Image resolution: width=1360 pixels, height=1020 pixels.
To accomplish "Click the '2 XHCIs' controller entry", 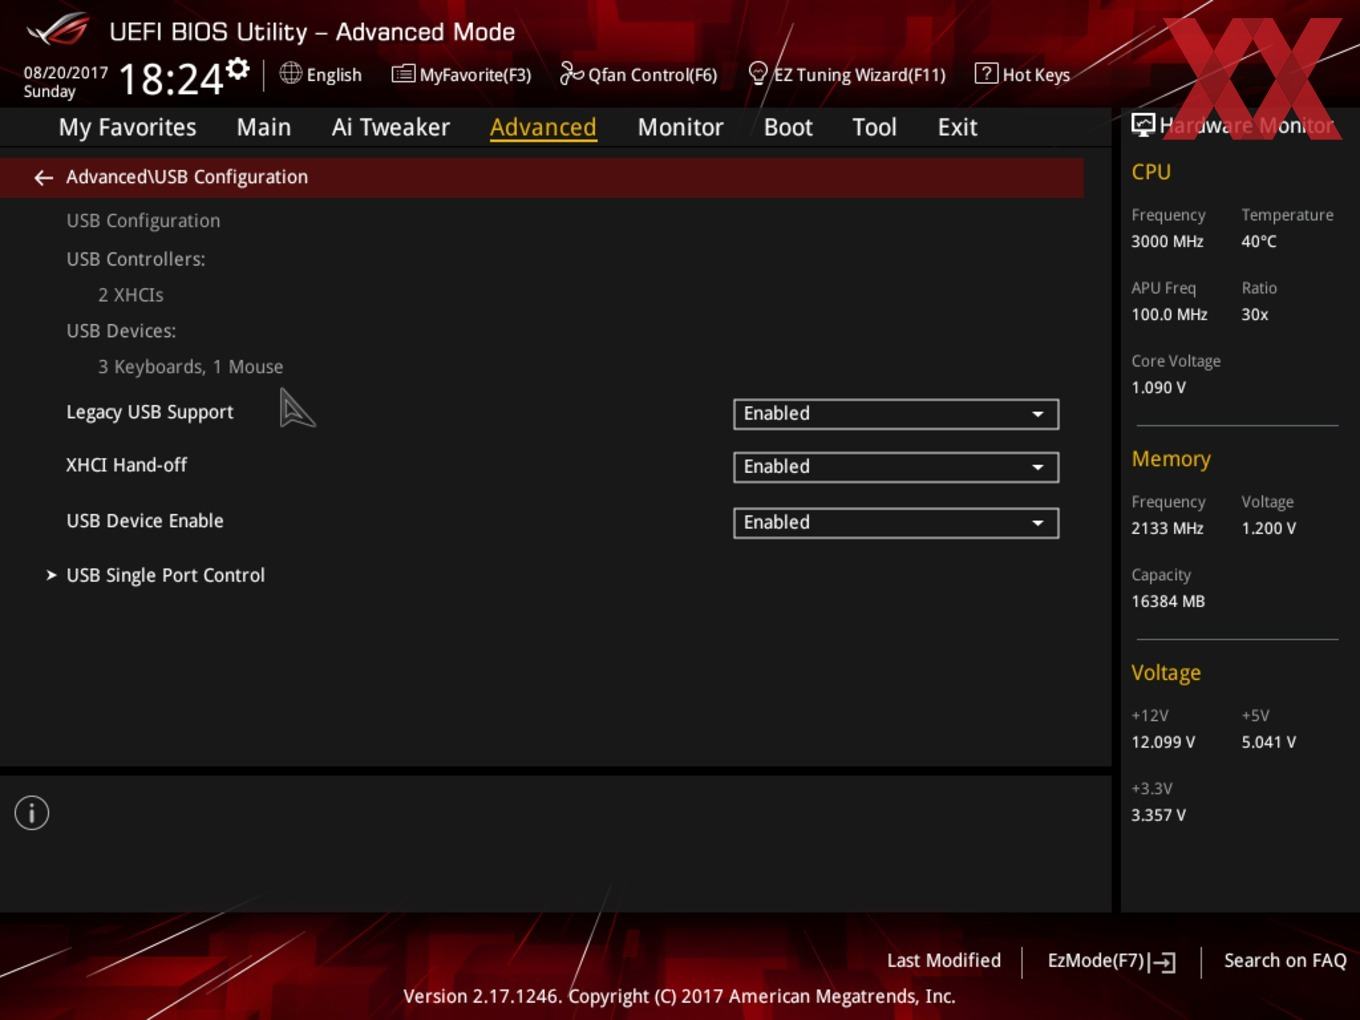I will (131, 295).
